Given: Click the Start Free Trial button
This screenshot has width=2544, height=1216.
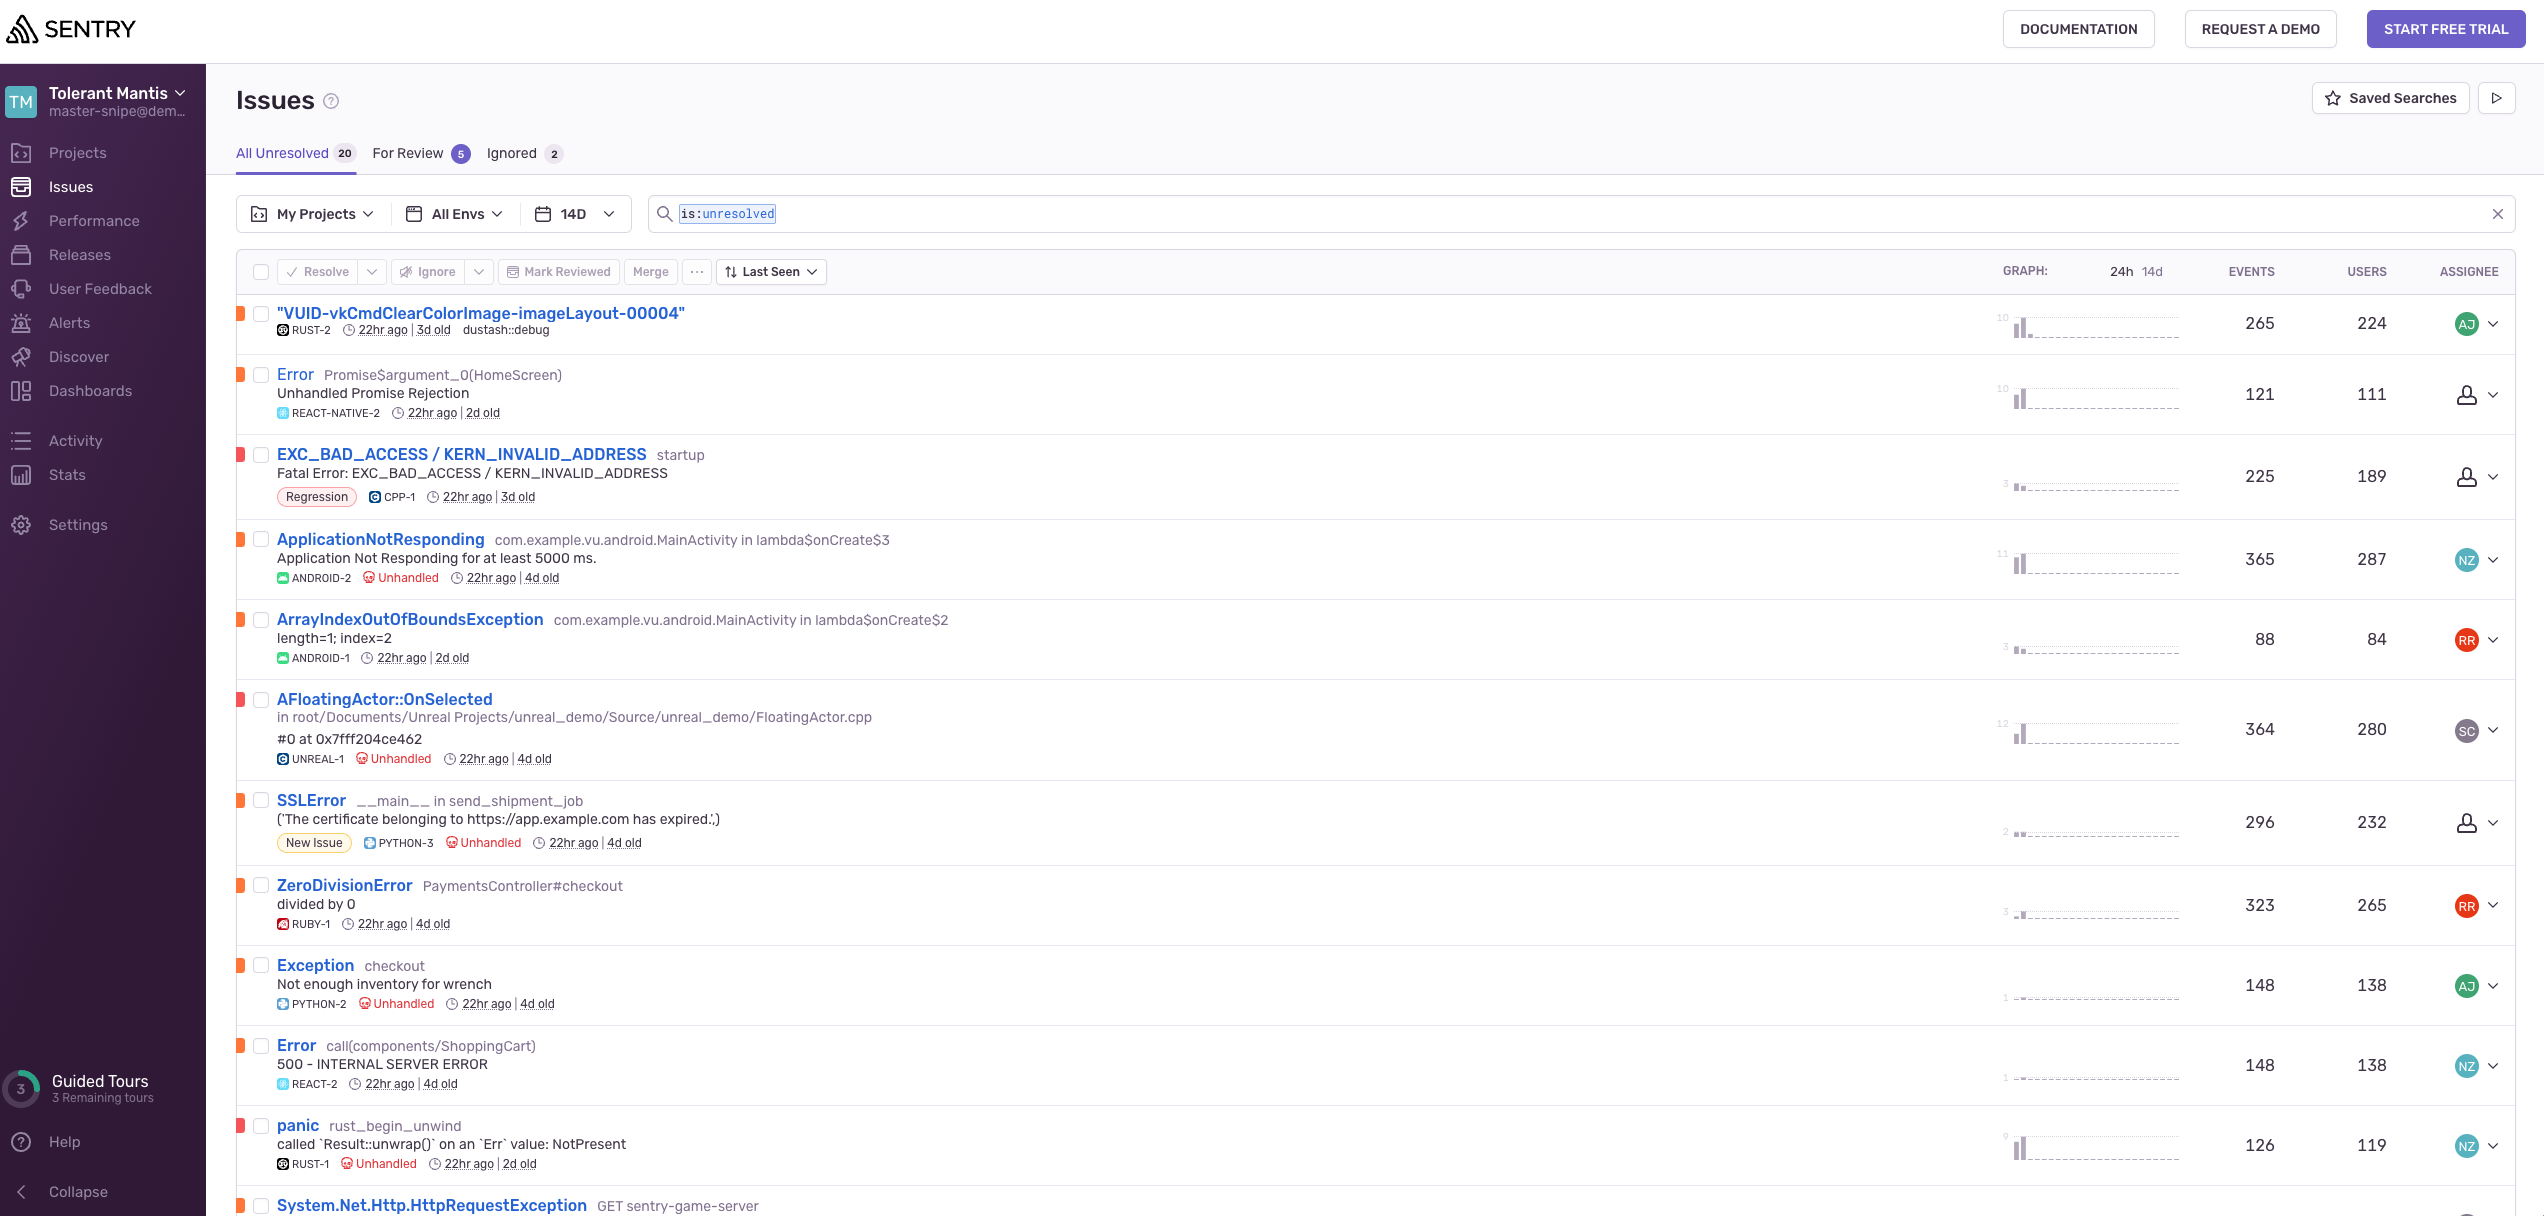Looking at the screenshot, I should coord(2445,29).
